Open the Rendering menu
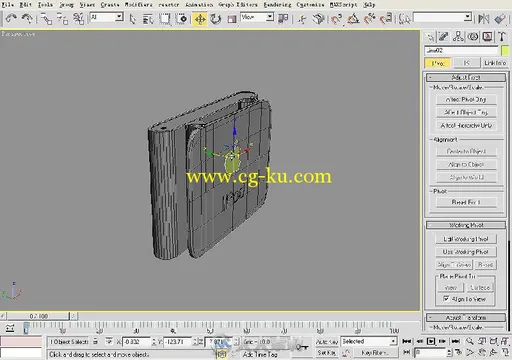The width and height of the screenshot is (512, 360). (277, 5)
